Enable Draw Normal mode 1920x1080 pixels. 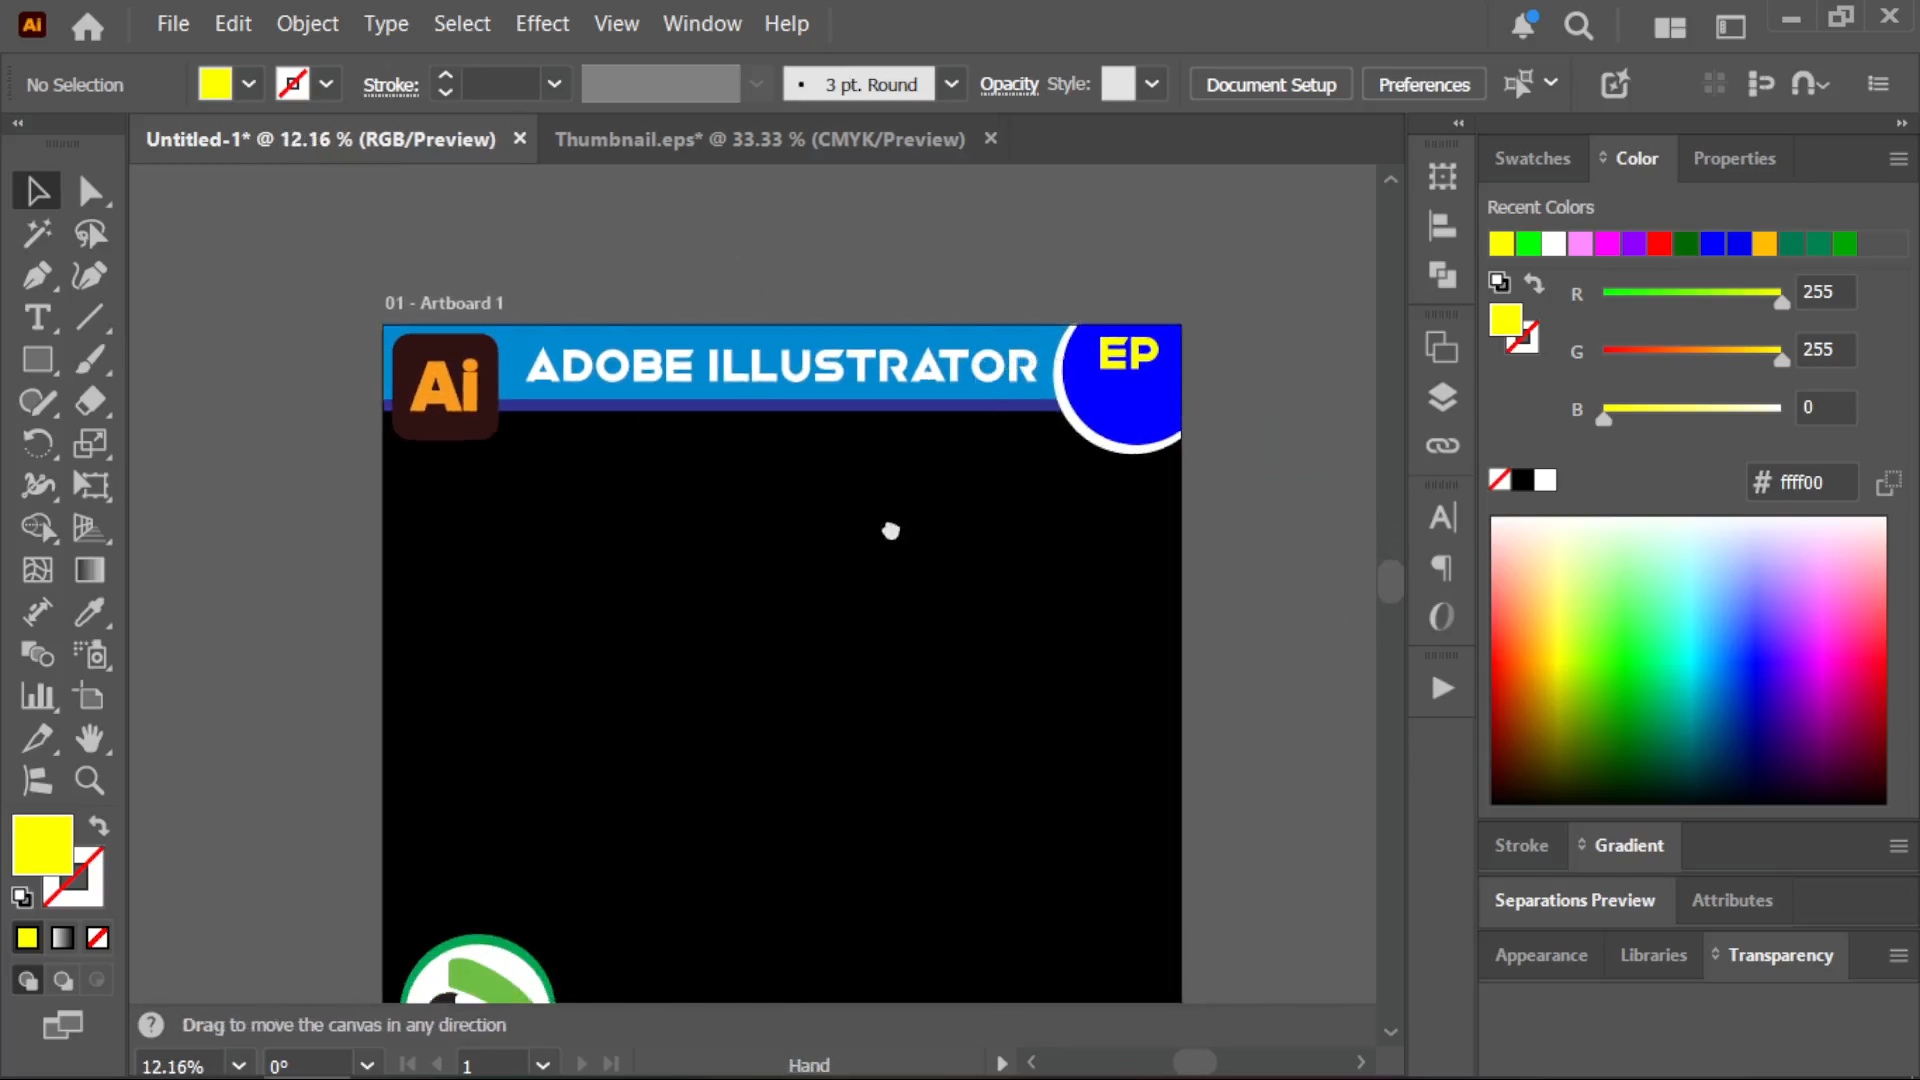pyautogui.click(x=27, y=981)
